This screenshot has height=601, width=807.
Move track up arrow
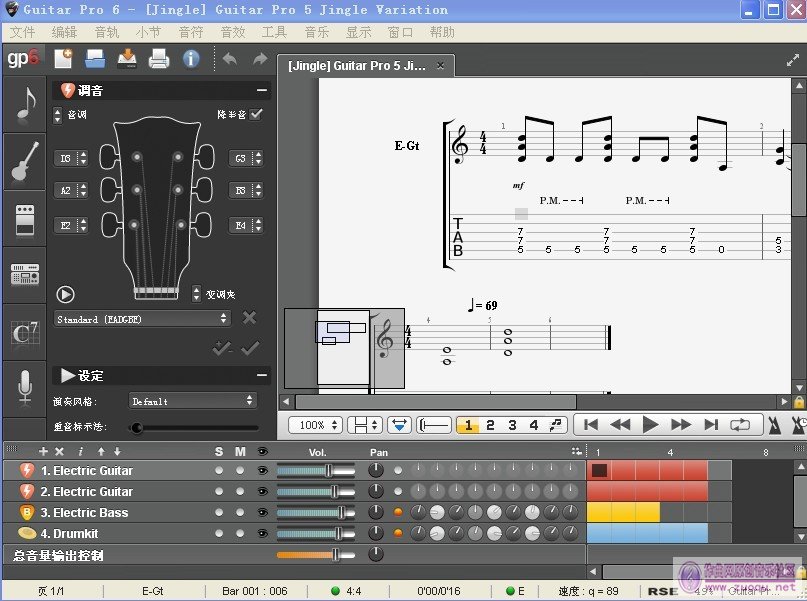(101, 451)
